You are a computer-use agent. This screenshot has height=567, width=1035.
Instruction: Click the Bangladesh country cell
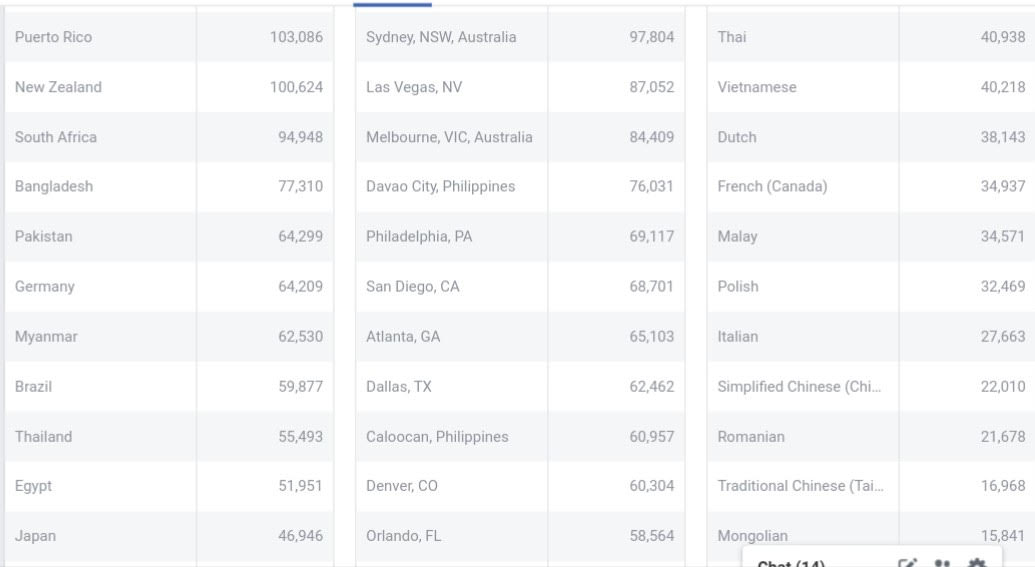point(54,187)
